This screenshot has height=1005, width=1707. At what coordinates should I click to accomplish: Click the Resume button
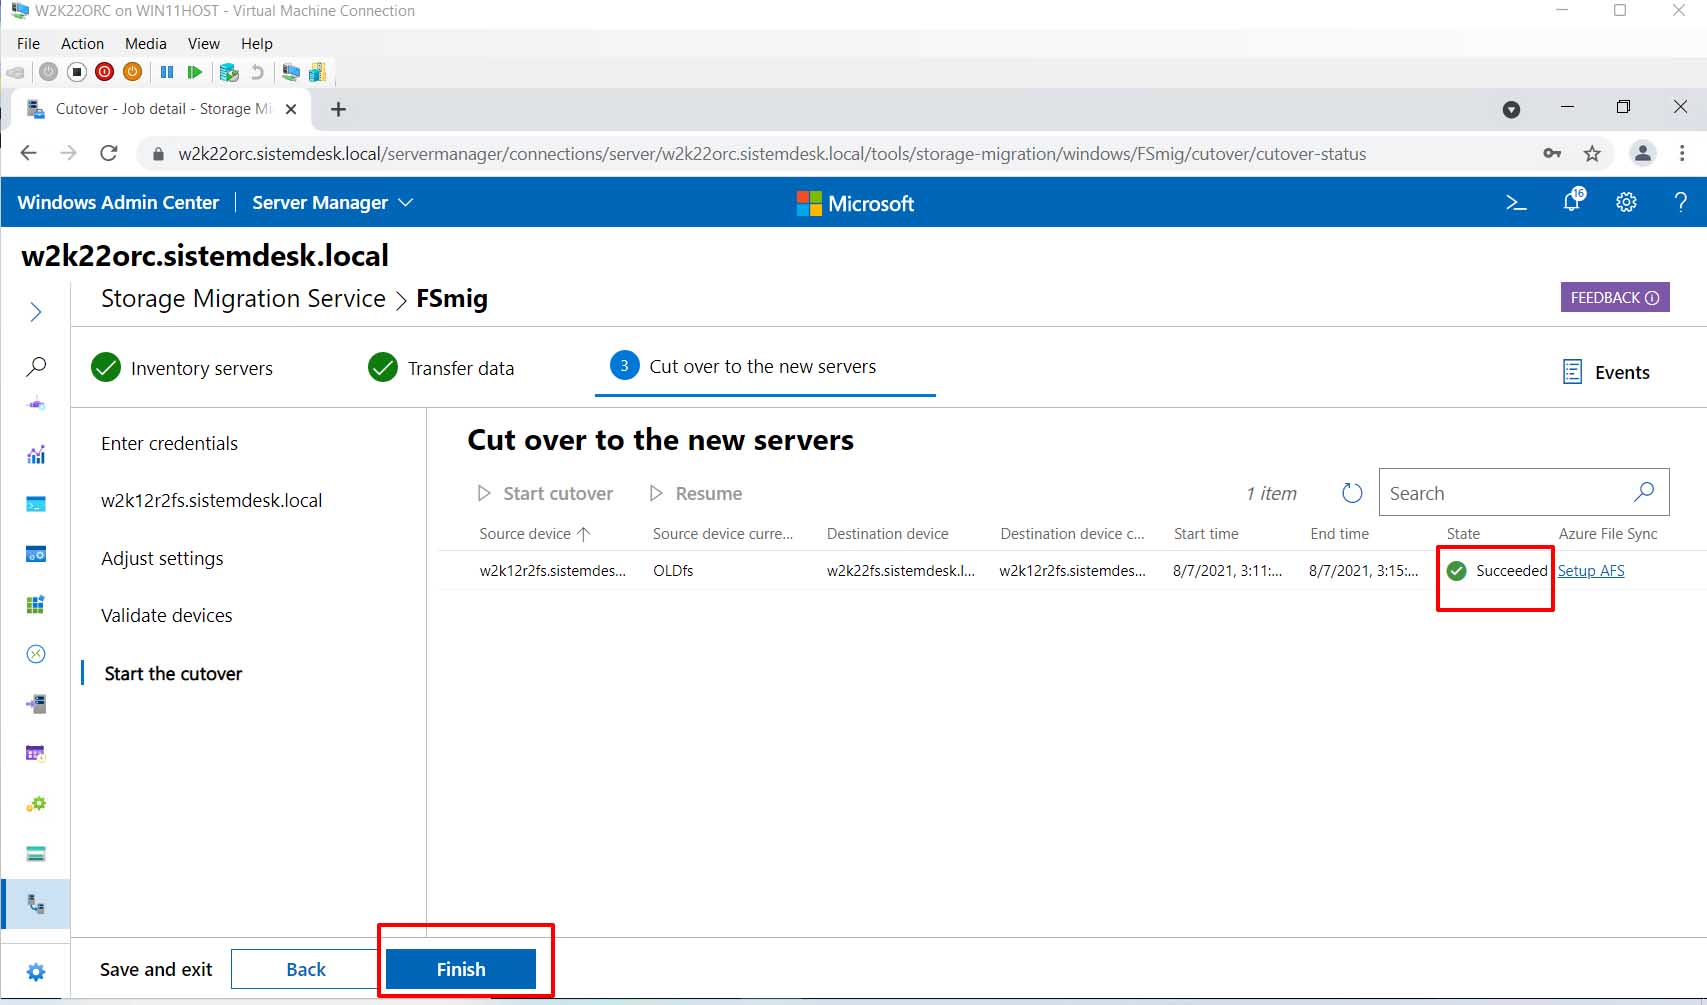[x=695, y=493]
